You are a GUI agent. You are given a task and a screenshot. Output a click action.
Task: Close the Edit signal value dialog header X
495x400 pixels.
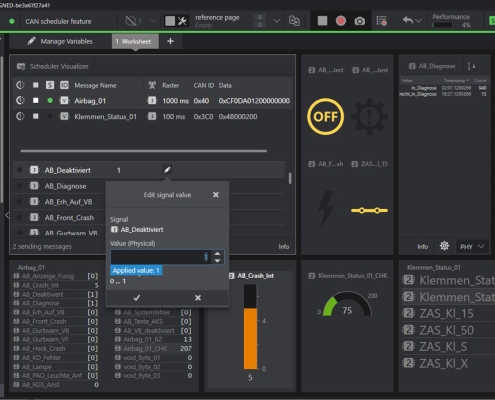click(216, 195)
